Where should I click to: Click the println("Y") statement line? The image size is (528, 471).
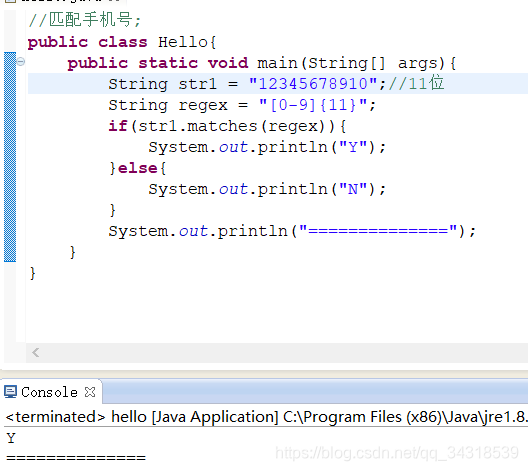tap(267, 147)
